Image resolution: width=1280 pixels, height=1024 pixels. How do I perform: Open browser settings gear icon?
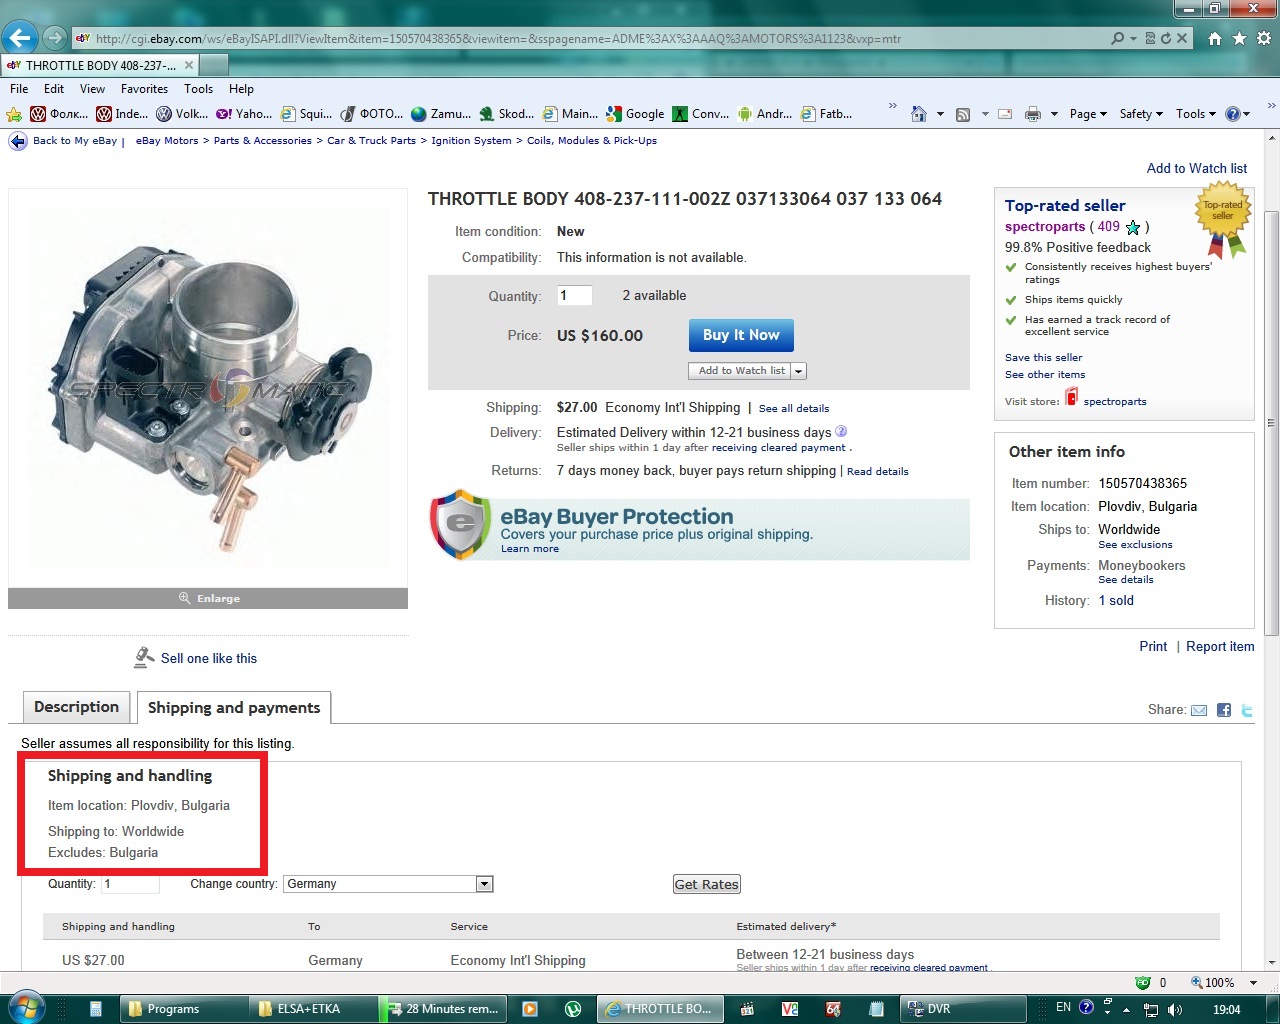[x=1263, y=38]
